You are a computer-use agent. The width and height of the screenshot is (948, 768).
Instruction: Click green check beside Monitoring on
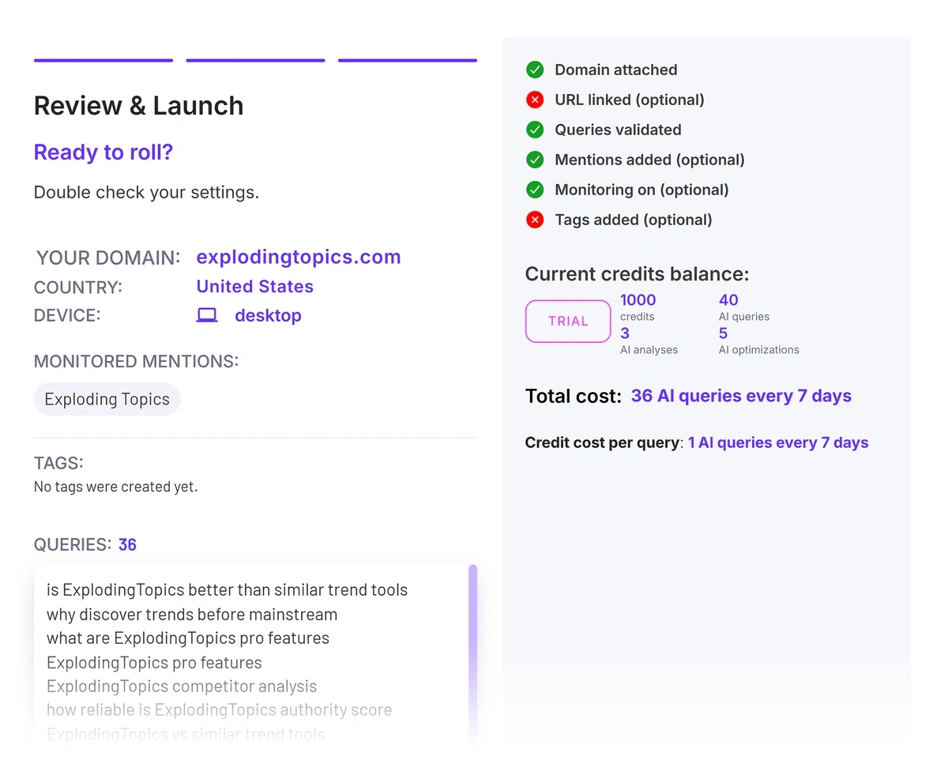coord(535,190)
